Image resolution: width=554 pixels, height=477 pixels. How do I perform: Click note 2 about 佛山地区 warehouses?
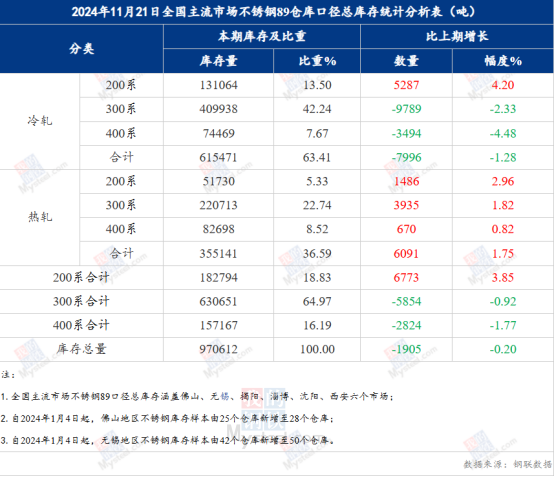click(167, 419)
